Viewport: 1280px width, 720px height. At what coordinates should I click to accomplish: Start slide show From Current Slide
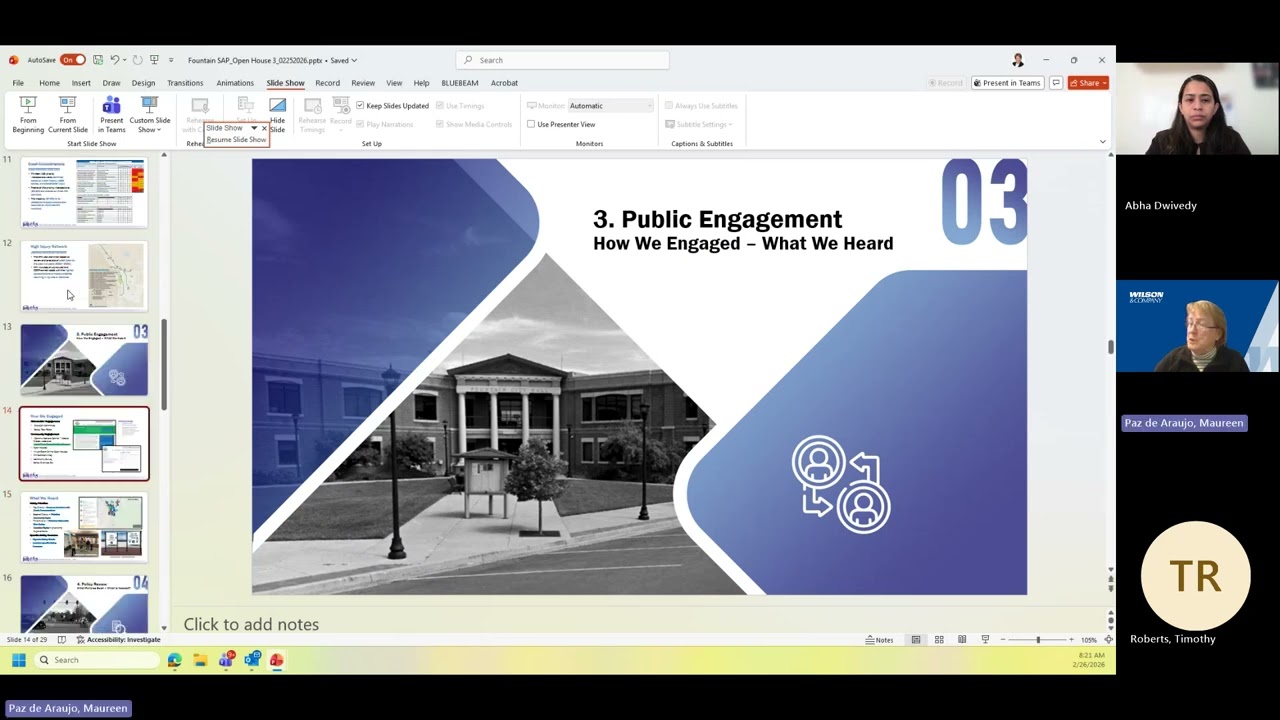pyautogui.click(x=67, y=115)
